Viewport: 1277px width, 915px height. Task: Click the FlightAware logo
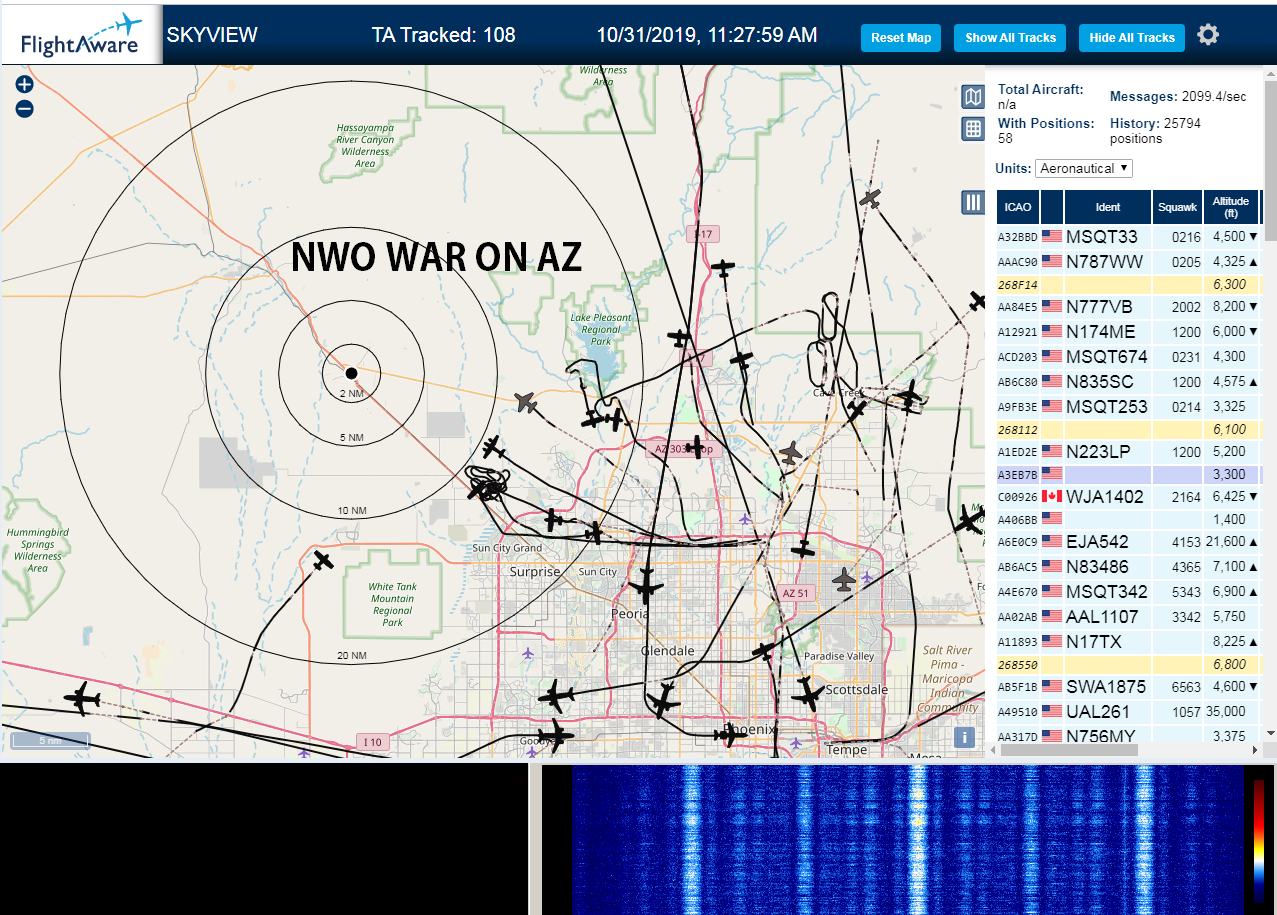tap(81, 35)
